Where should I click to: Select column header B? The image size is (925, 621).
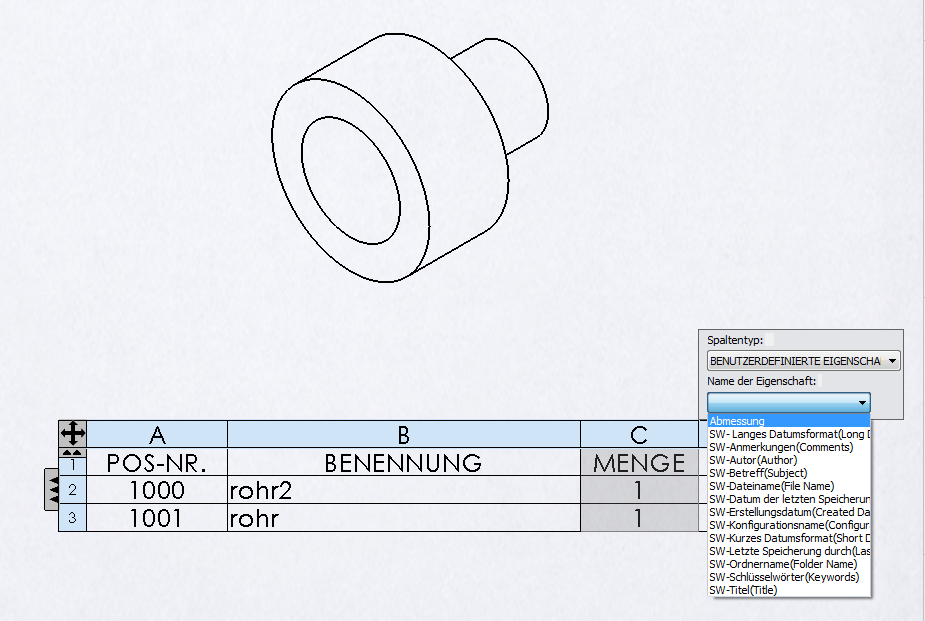point(404,435)
